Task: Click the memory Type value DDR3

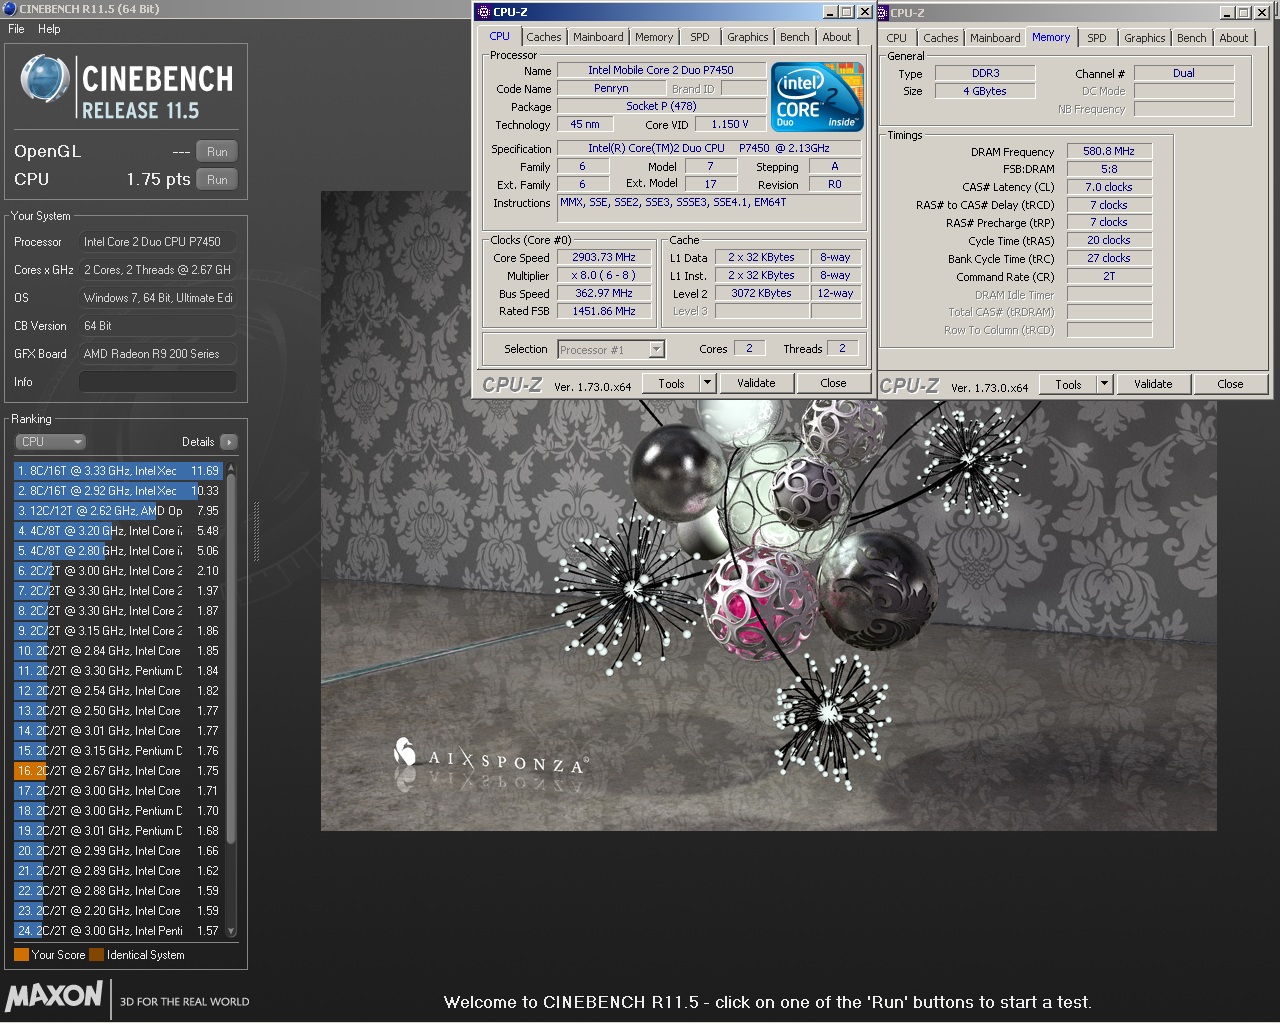Action: click(x=985, y=73)
